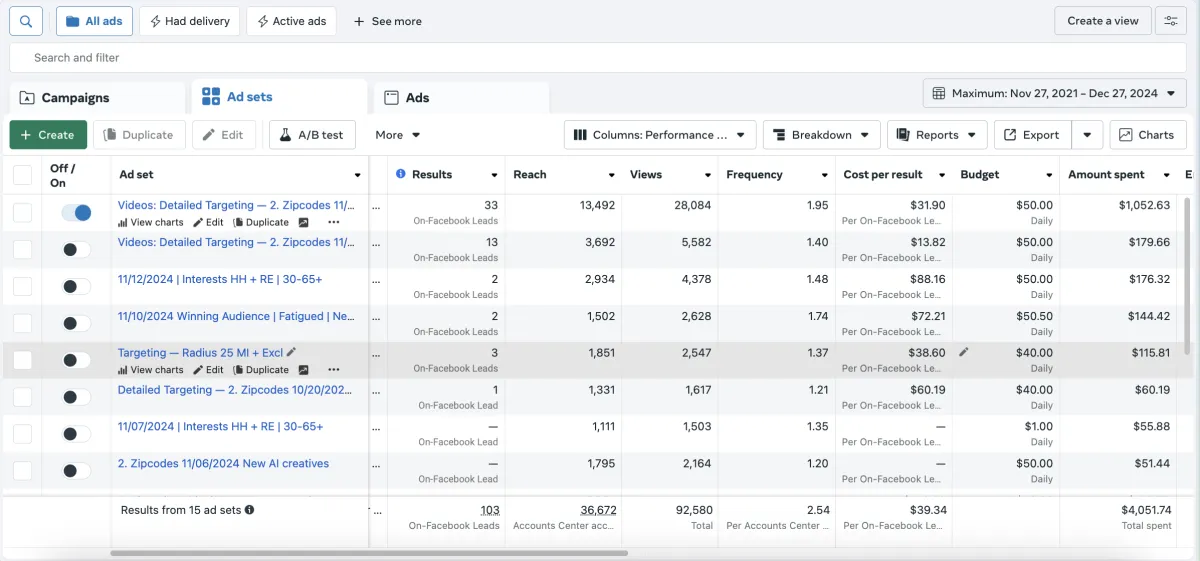Toggle on the 11/12/2024 Interests HH + RE ad set
Image resolution: width=1200 pixels, height=561 pixels.
pos(76,286)
